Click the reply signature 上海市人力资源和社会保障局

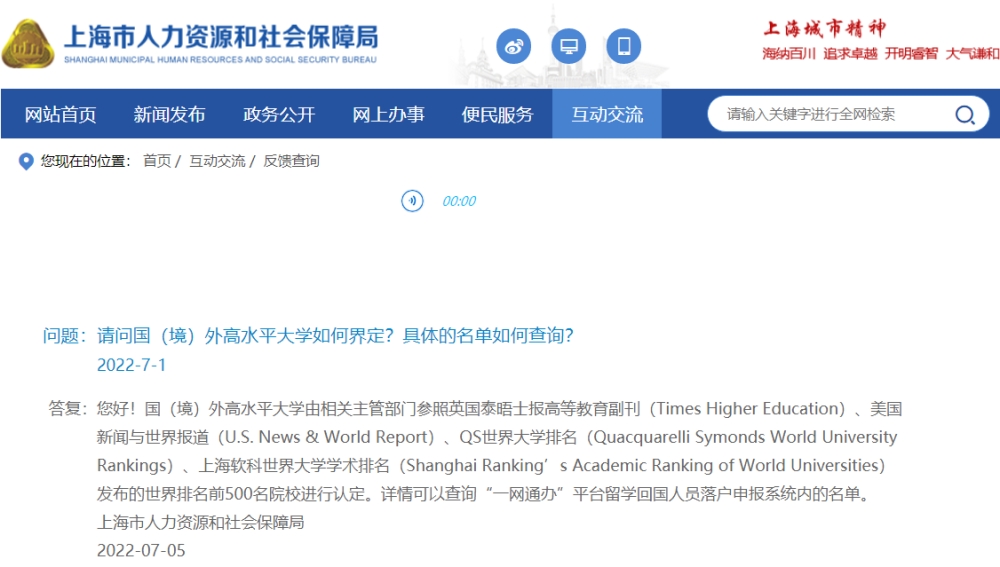pyautogui.click(x=200, y=522)
